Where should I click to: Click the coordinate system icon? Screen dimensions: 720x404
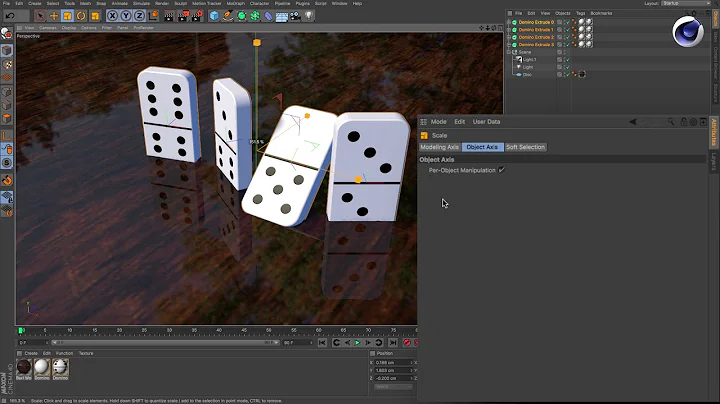coord(153,16)
